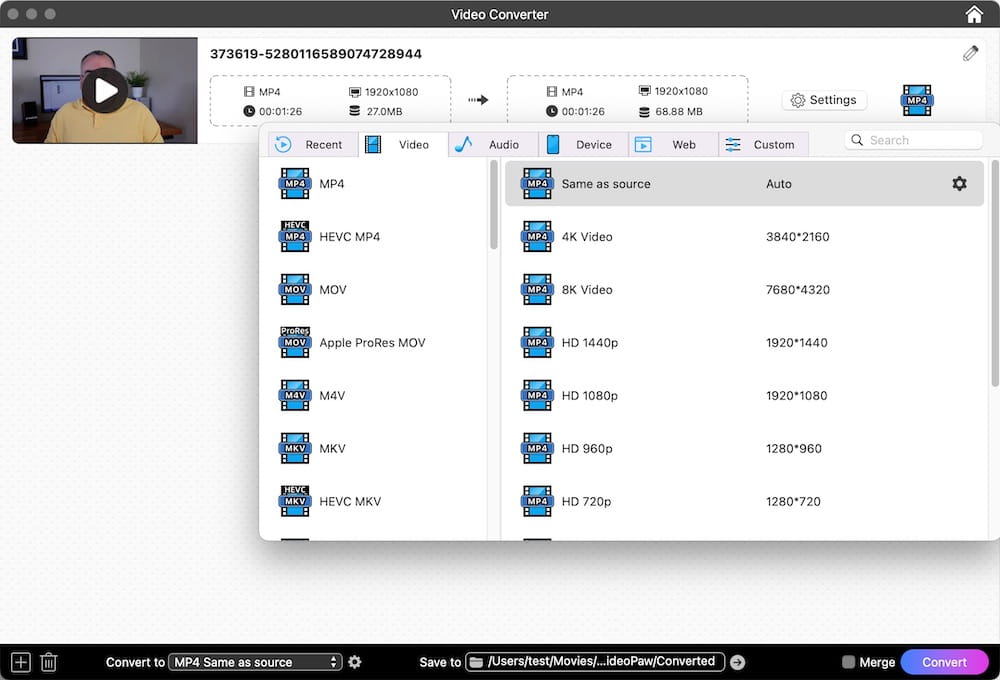1000x680 pixels.
Task: Select Apple ProRes MOV format
Action: [x=370, y=342]
